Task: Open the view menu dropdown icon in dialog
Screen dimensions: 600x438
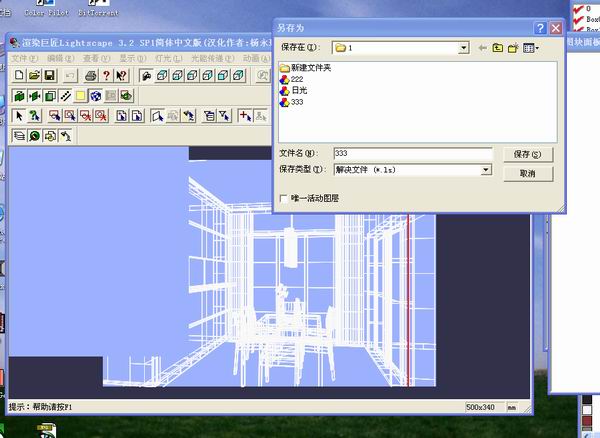Action: [531, 48]
